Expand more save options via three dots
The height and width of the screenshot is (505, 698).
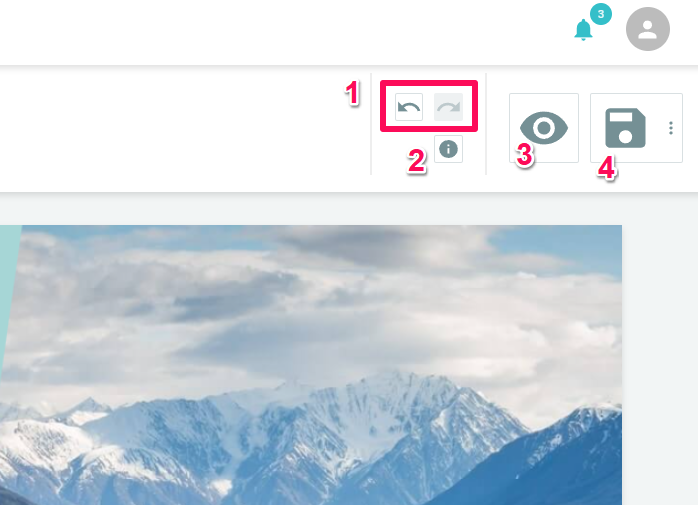(x=671, y=128)
